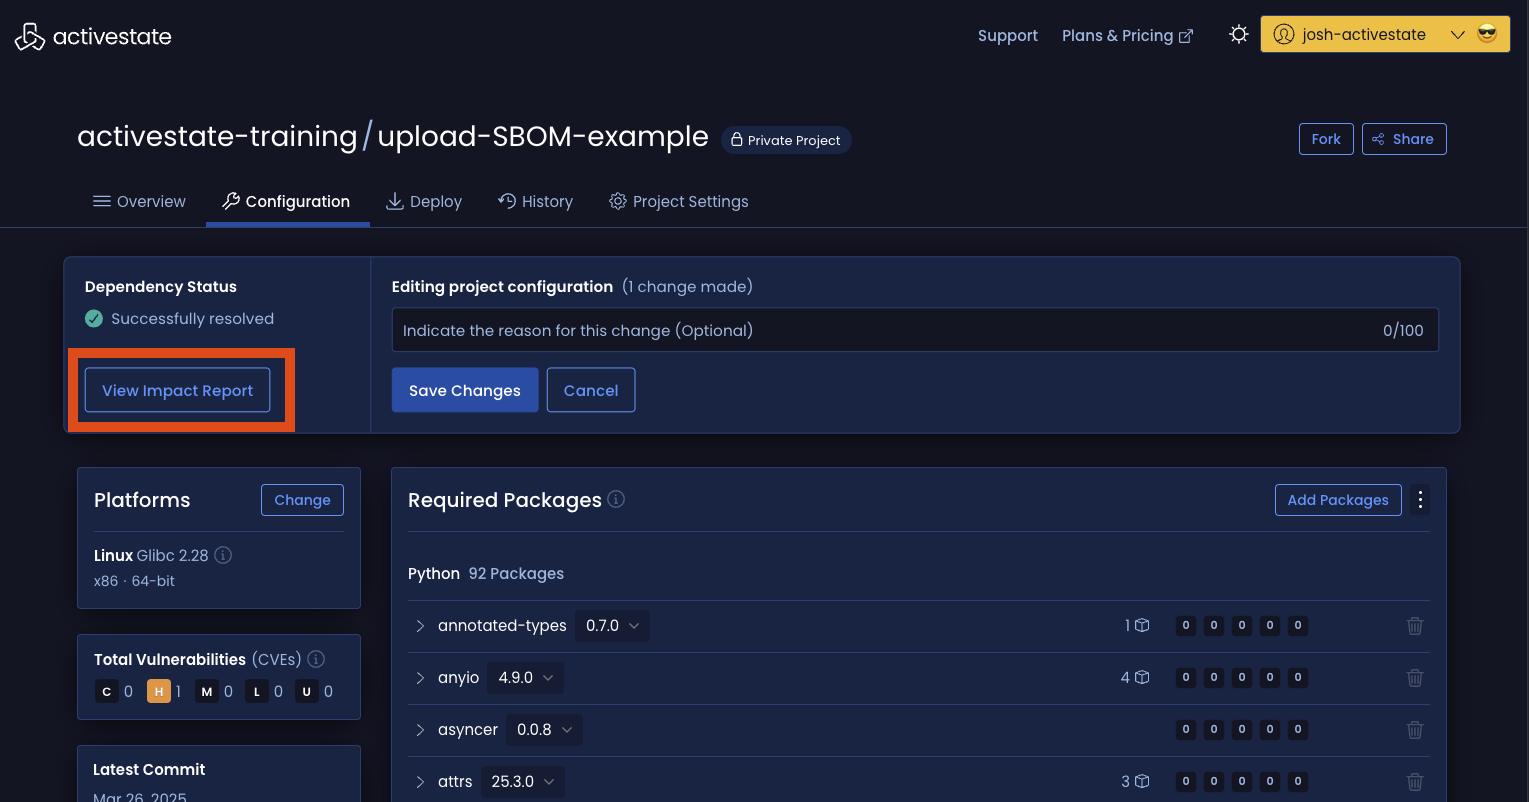Click the dependency cube icon for anyio
The image size is (1529, 802).
coord(1142,678)
